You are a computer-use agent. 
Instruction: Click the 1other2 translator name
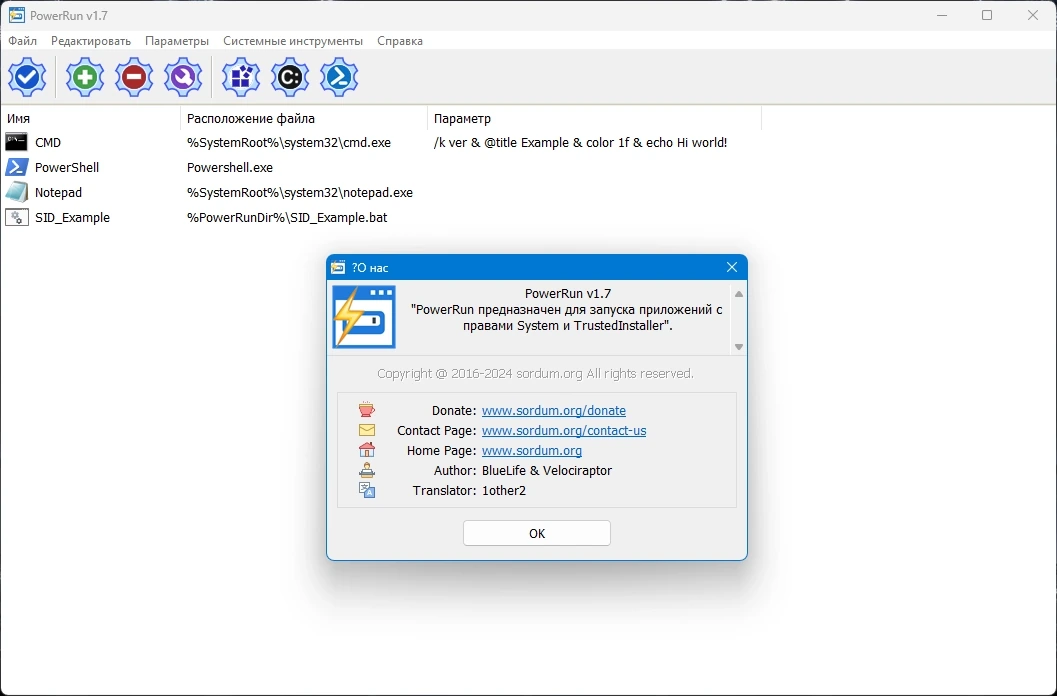click(504, 491)
